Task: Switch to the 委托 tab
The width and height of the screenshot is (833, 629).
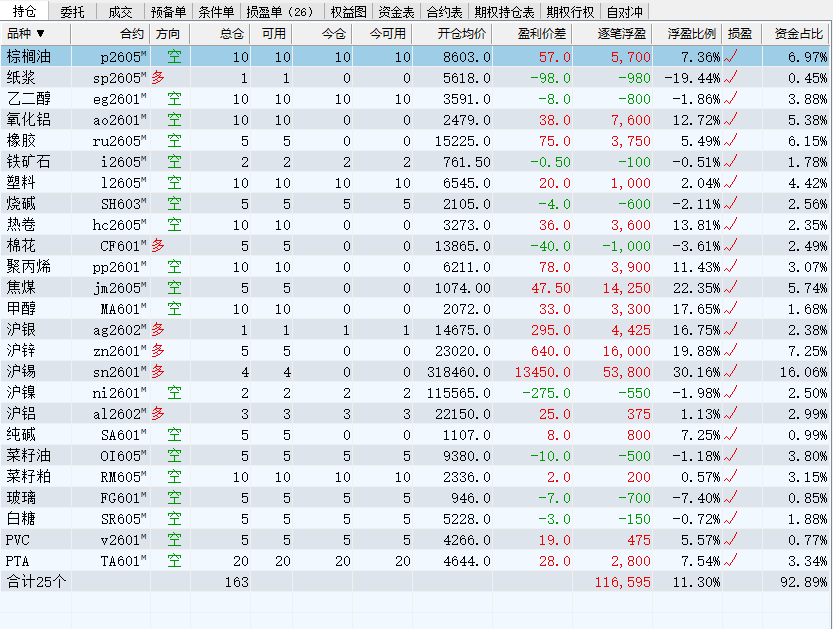Action: click(x=72, y=12)
